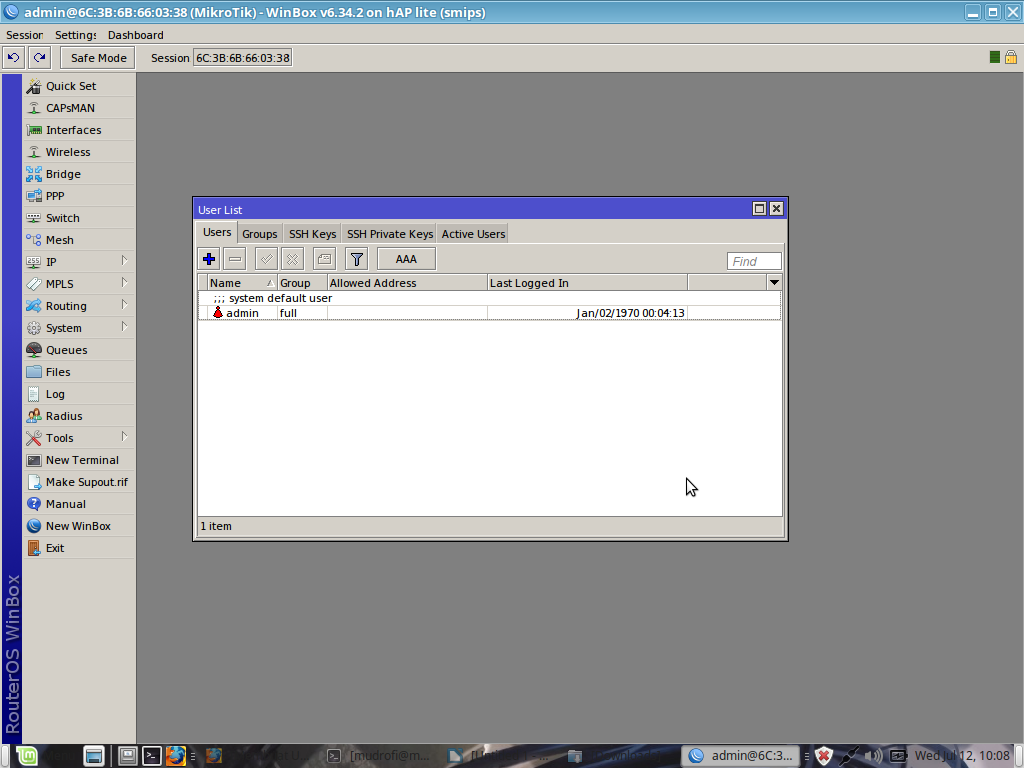This screenshot has height=768, width=1024.
Task: Launch Firefox from the panel
Action: (175, 756)
